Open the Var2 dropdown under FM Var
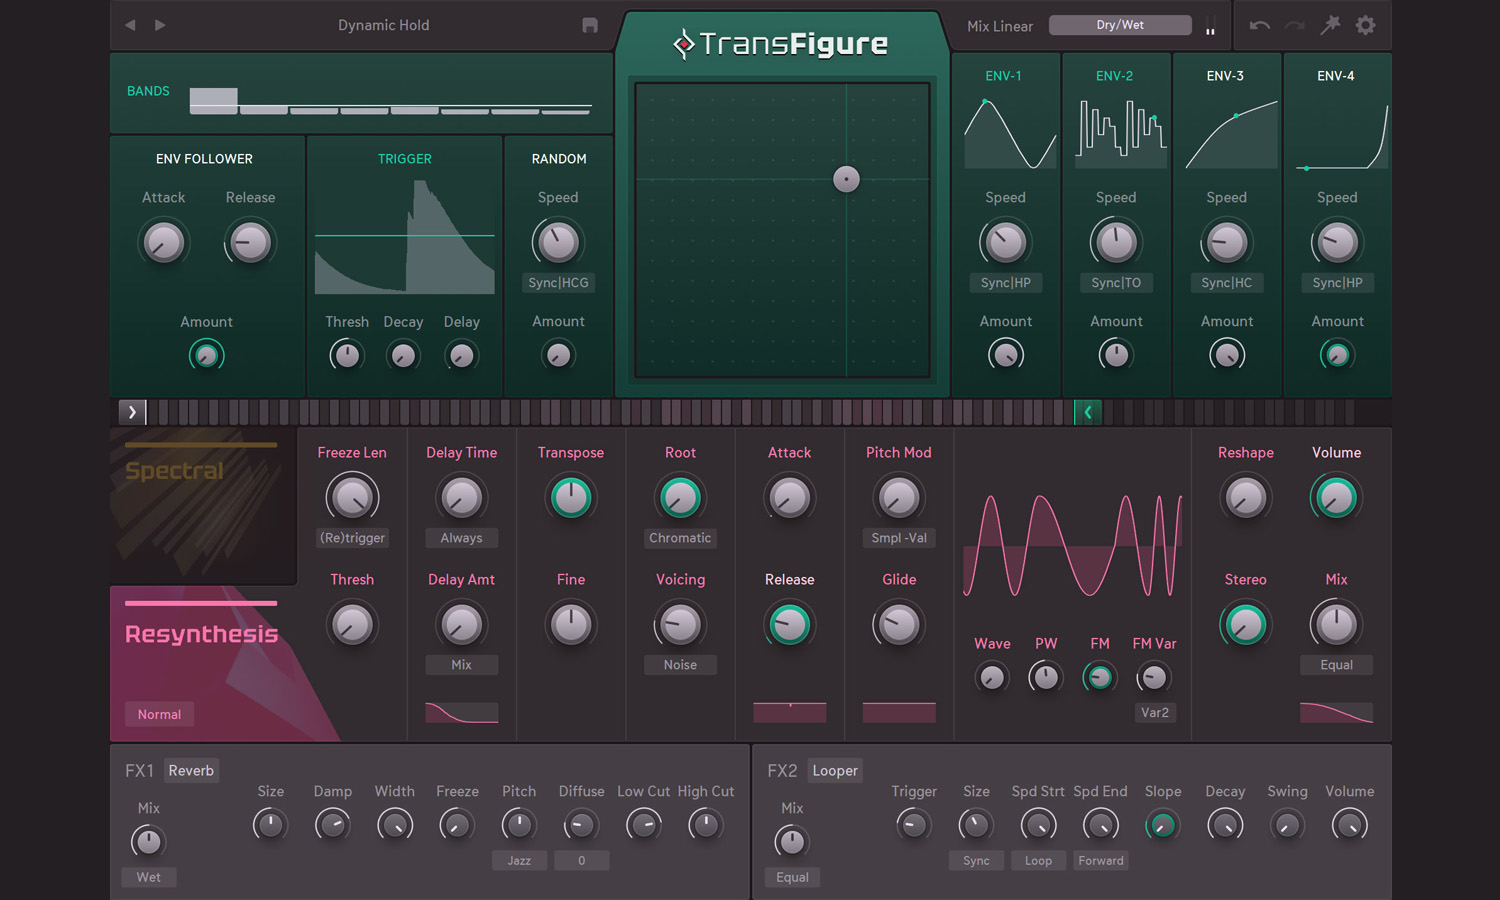The width and height of the screenshot is (1500, 900). click(x=1155, y=713)
